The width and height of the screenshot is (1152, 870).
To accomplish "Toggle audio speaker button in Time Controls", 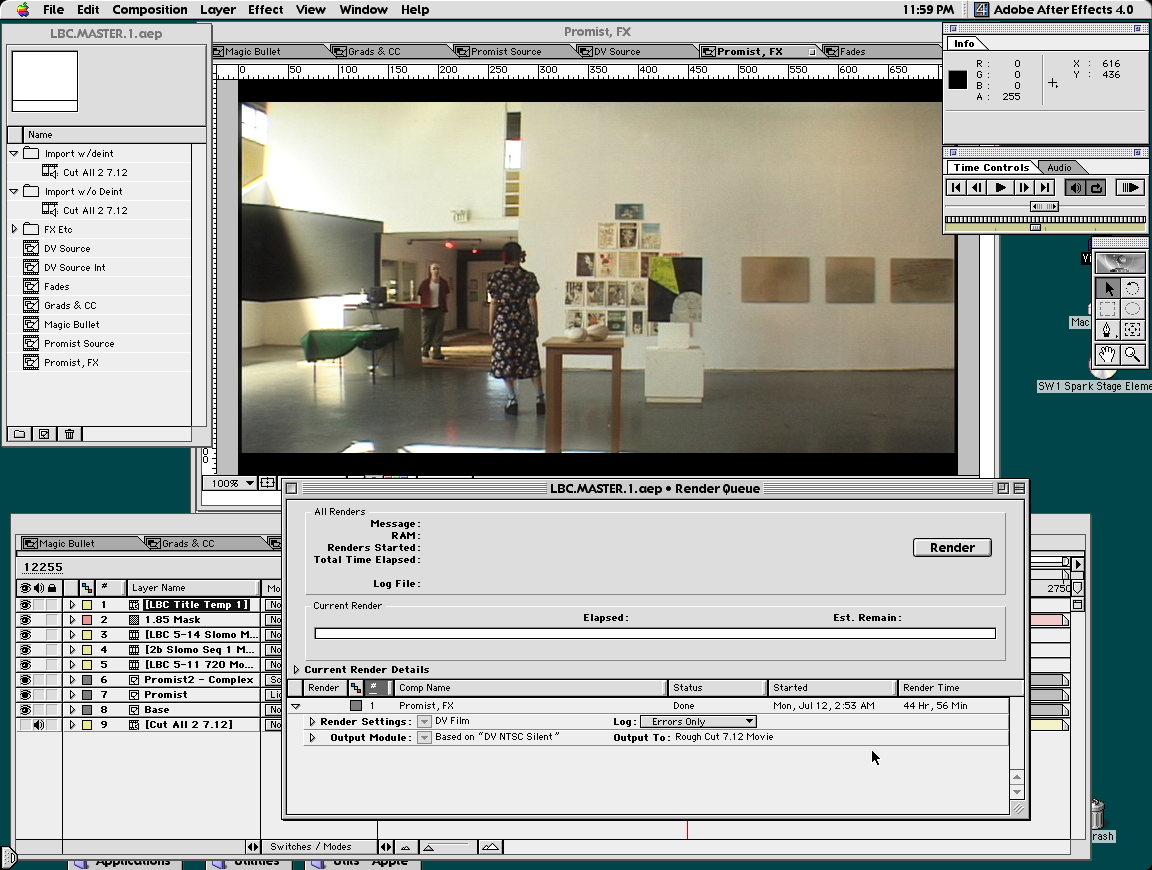I will 1075,187.
